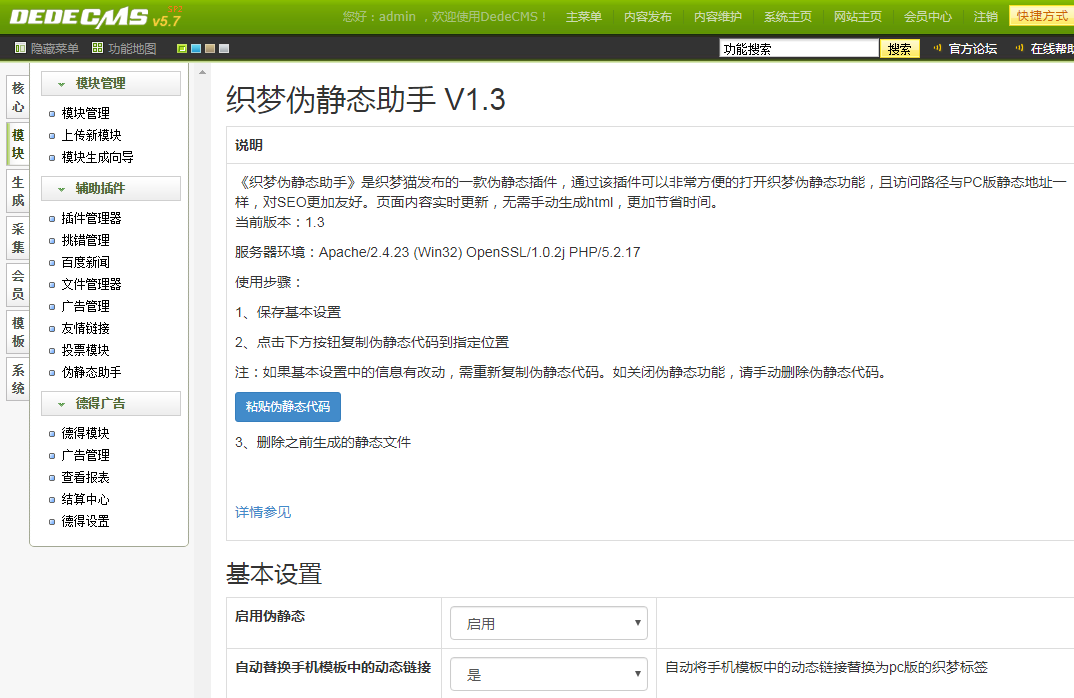The image size is (1074, 698).
Task: Select the gray theme color swatch
Action: 224,49
